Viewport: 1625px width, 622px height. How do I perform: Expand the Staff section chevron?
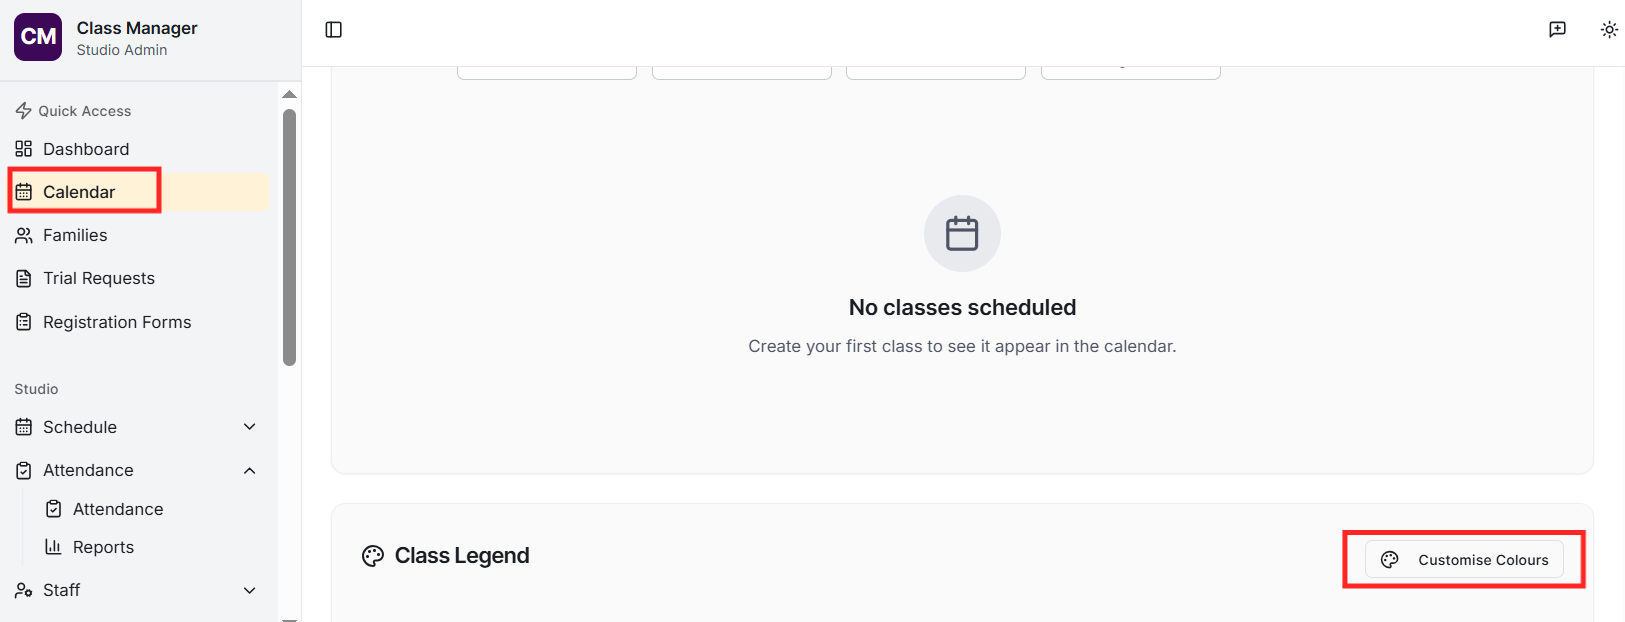(250, 590)
